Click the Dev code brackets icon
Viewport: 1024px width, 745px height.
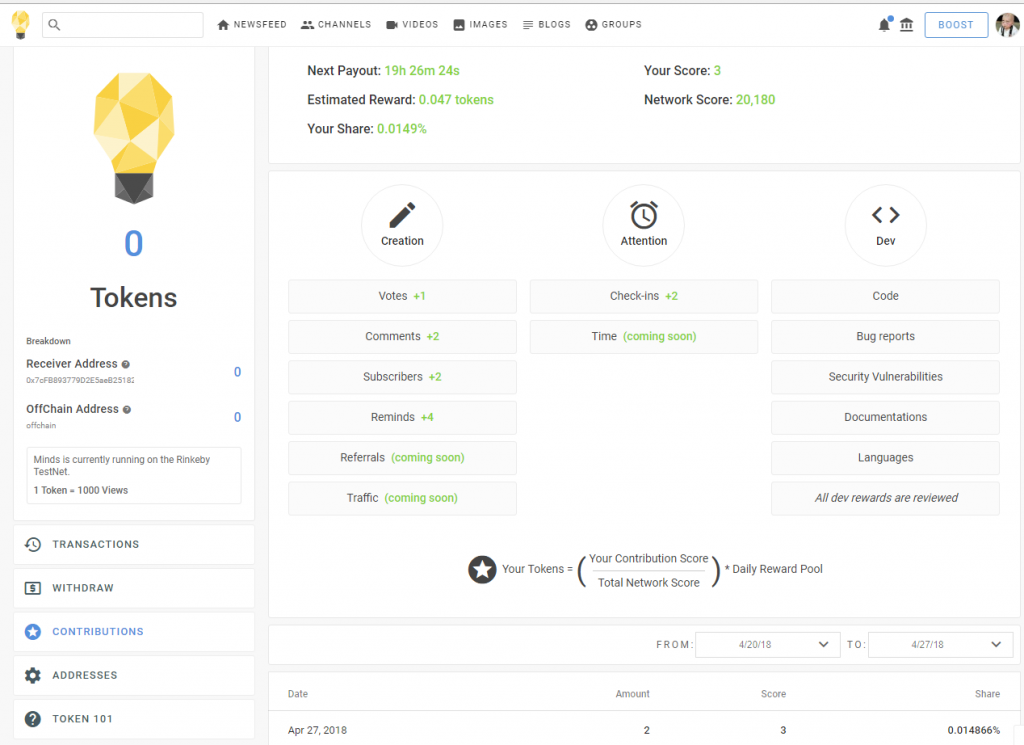point(886,215)
